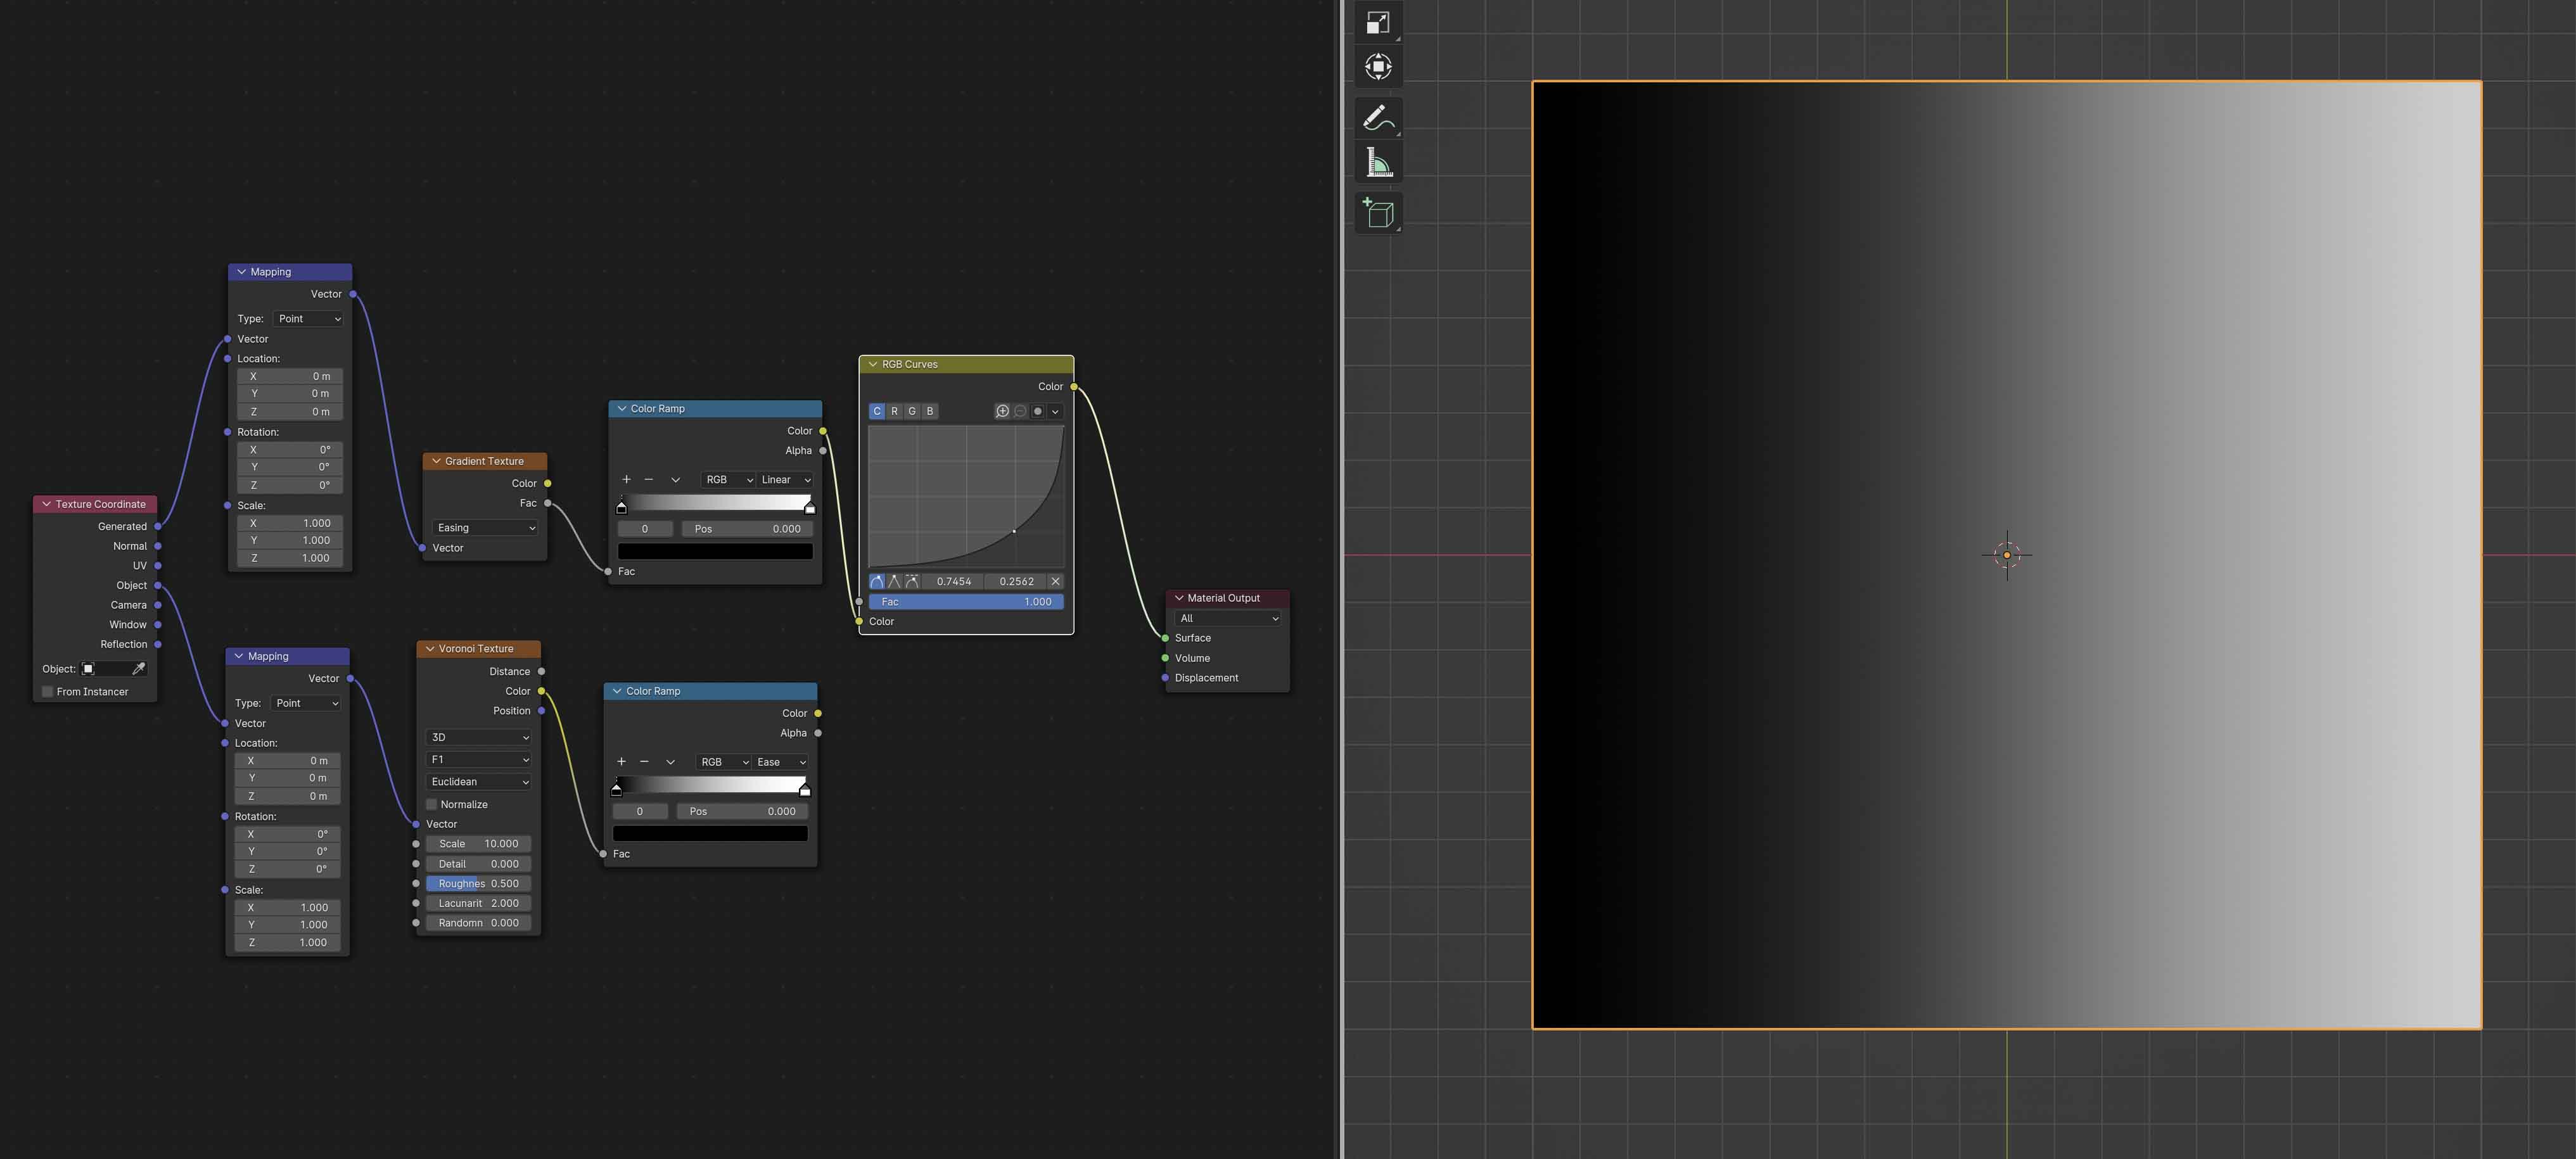The width and height of the screenshot is (2576, 1159).
Task: Switch RGB Curves to G channel
Action: click(x=912, y=411)
